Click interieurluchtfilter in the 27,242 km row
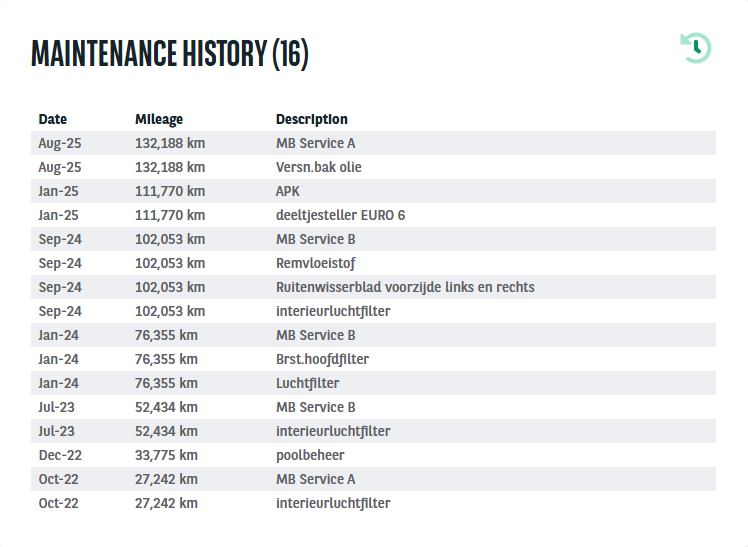This screenshot has height=547, width=748. point(333,503)
